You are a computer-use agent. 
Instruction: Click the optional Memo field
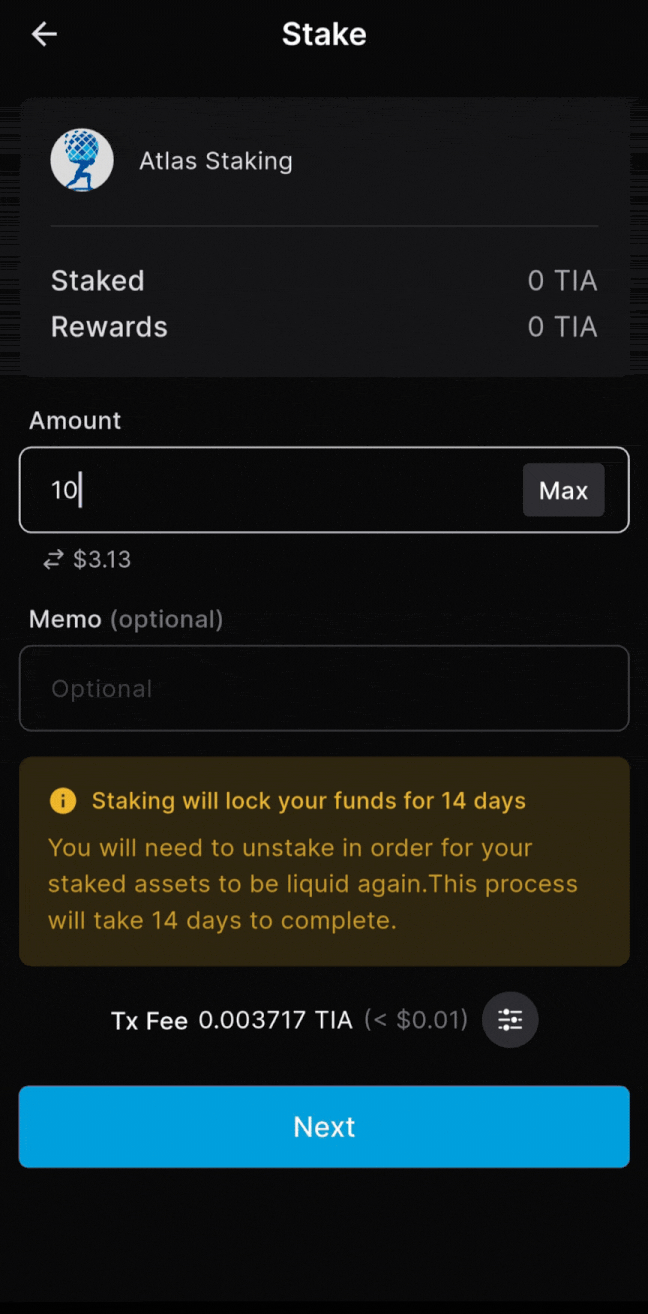tap(324, 688)
